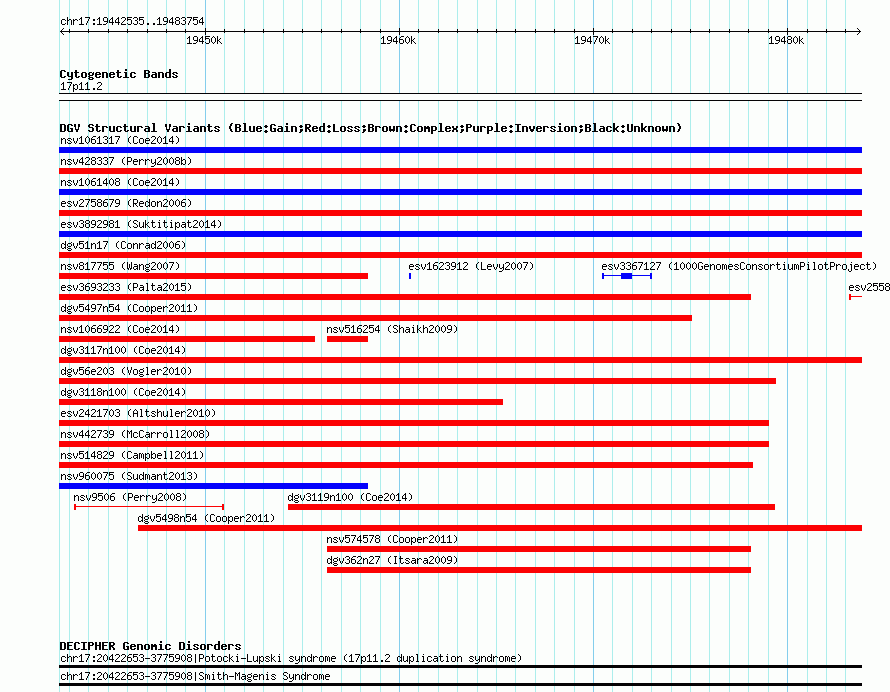Select esv3367127 (1000GenomesConsortiumPilotProject) label
890x692 pixels.
click(739, 266)
